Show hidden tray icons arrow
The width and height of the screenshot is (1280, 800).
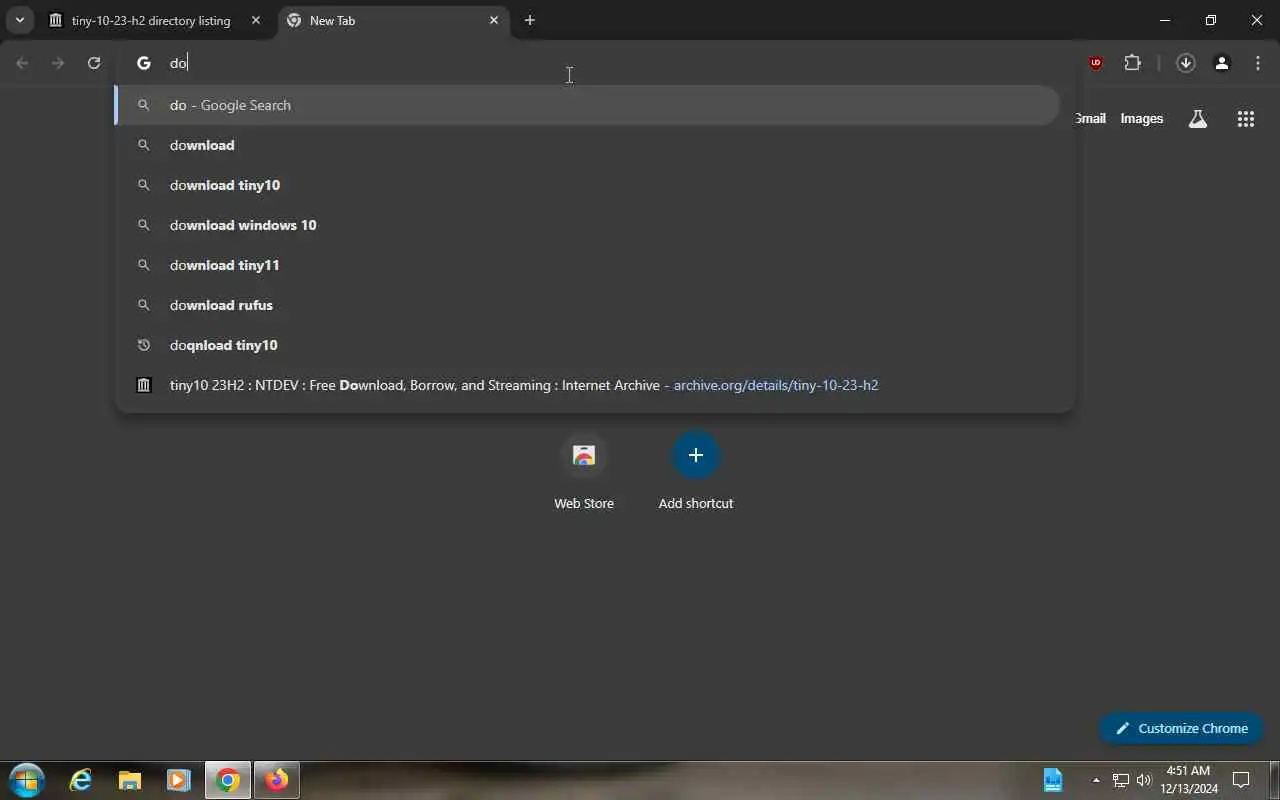[1096, 780]
